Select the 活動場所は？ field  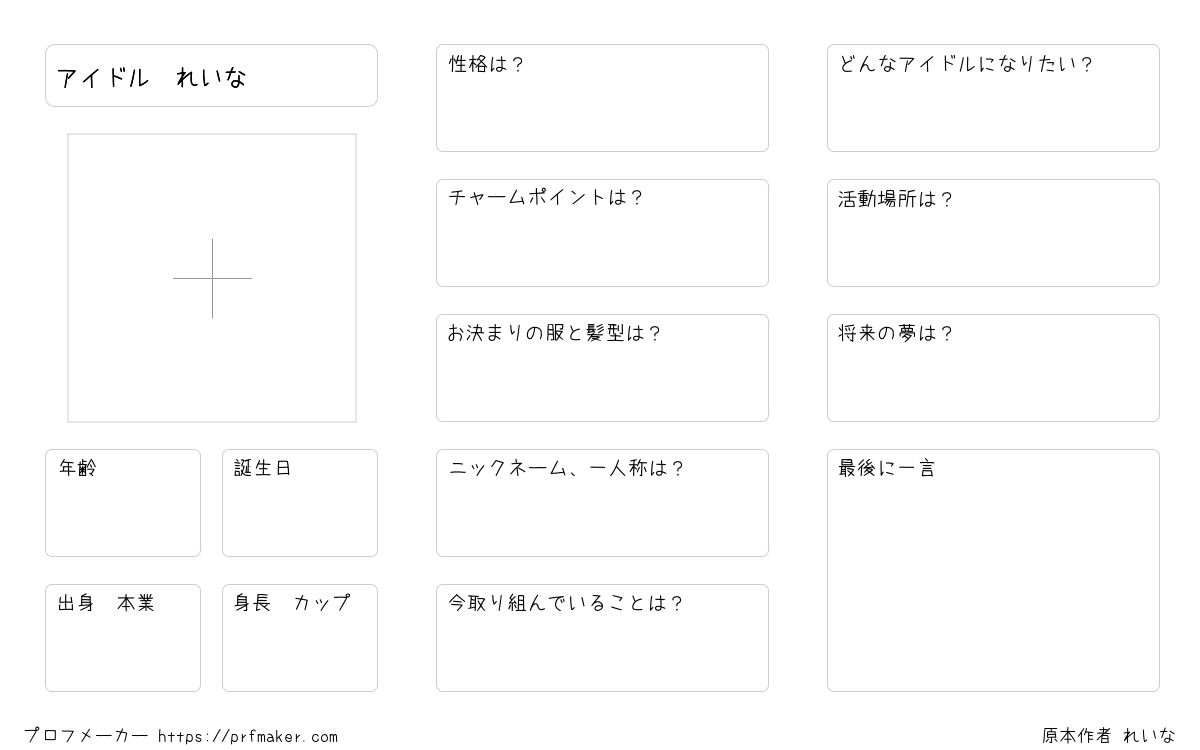click(993, 233)
